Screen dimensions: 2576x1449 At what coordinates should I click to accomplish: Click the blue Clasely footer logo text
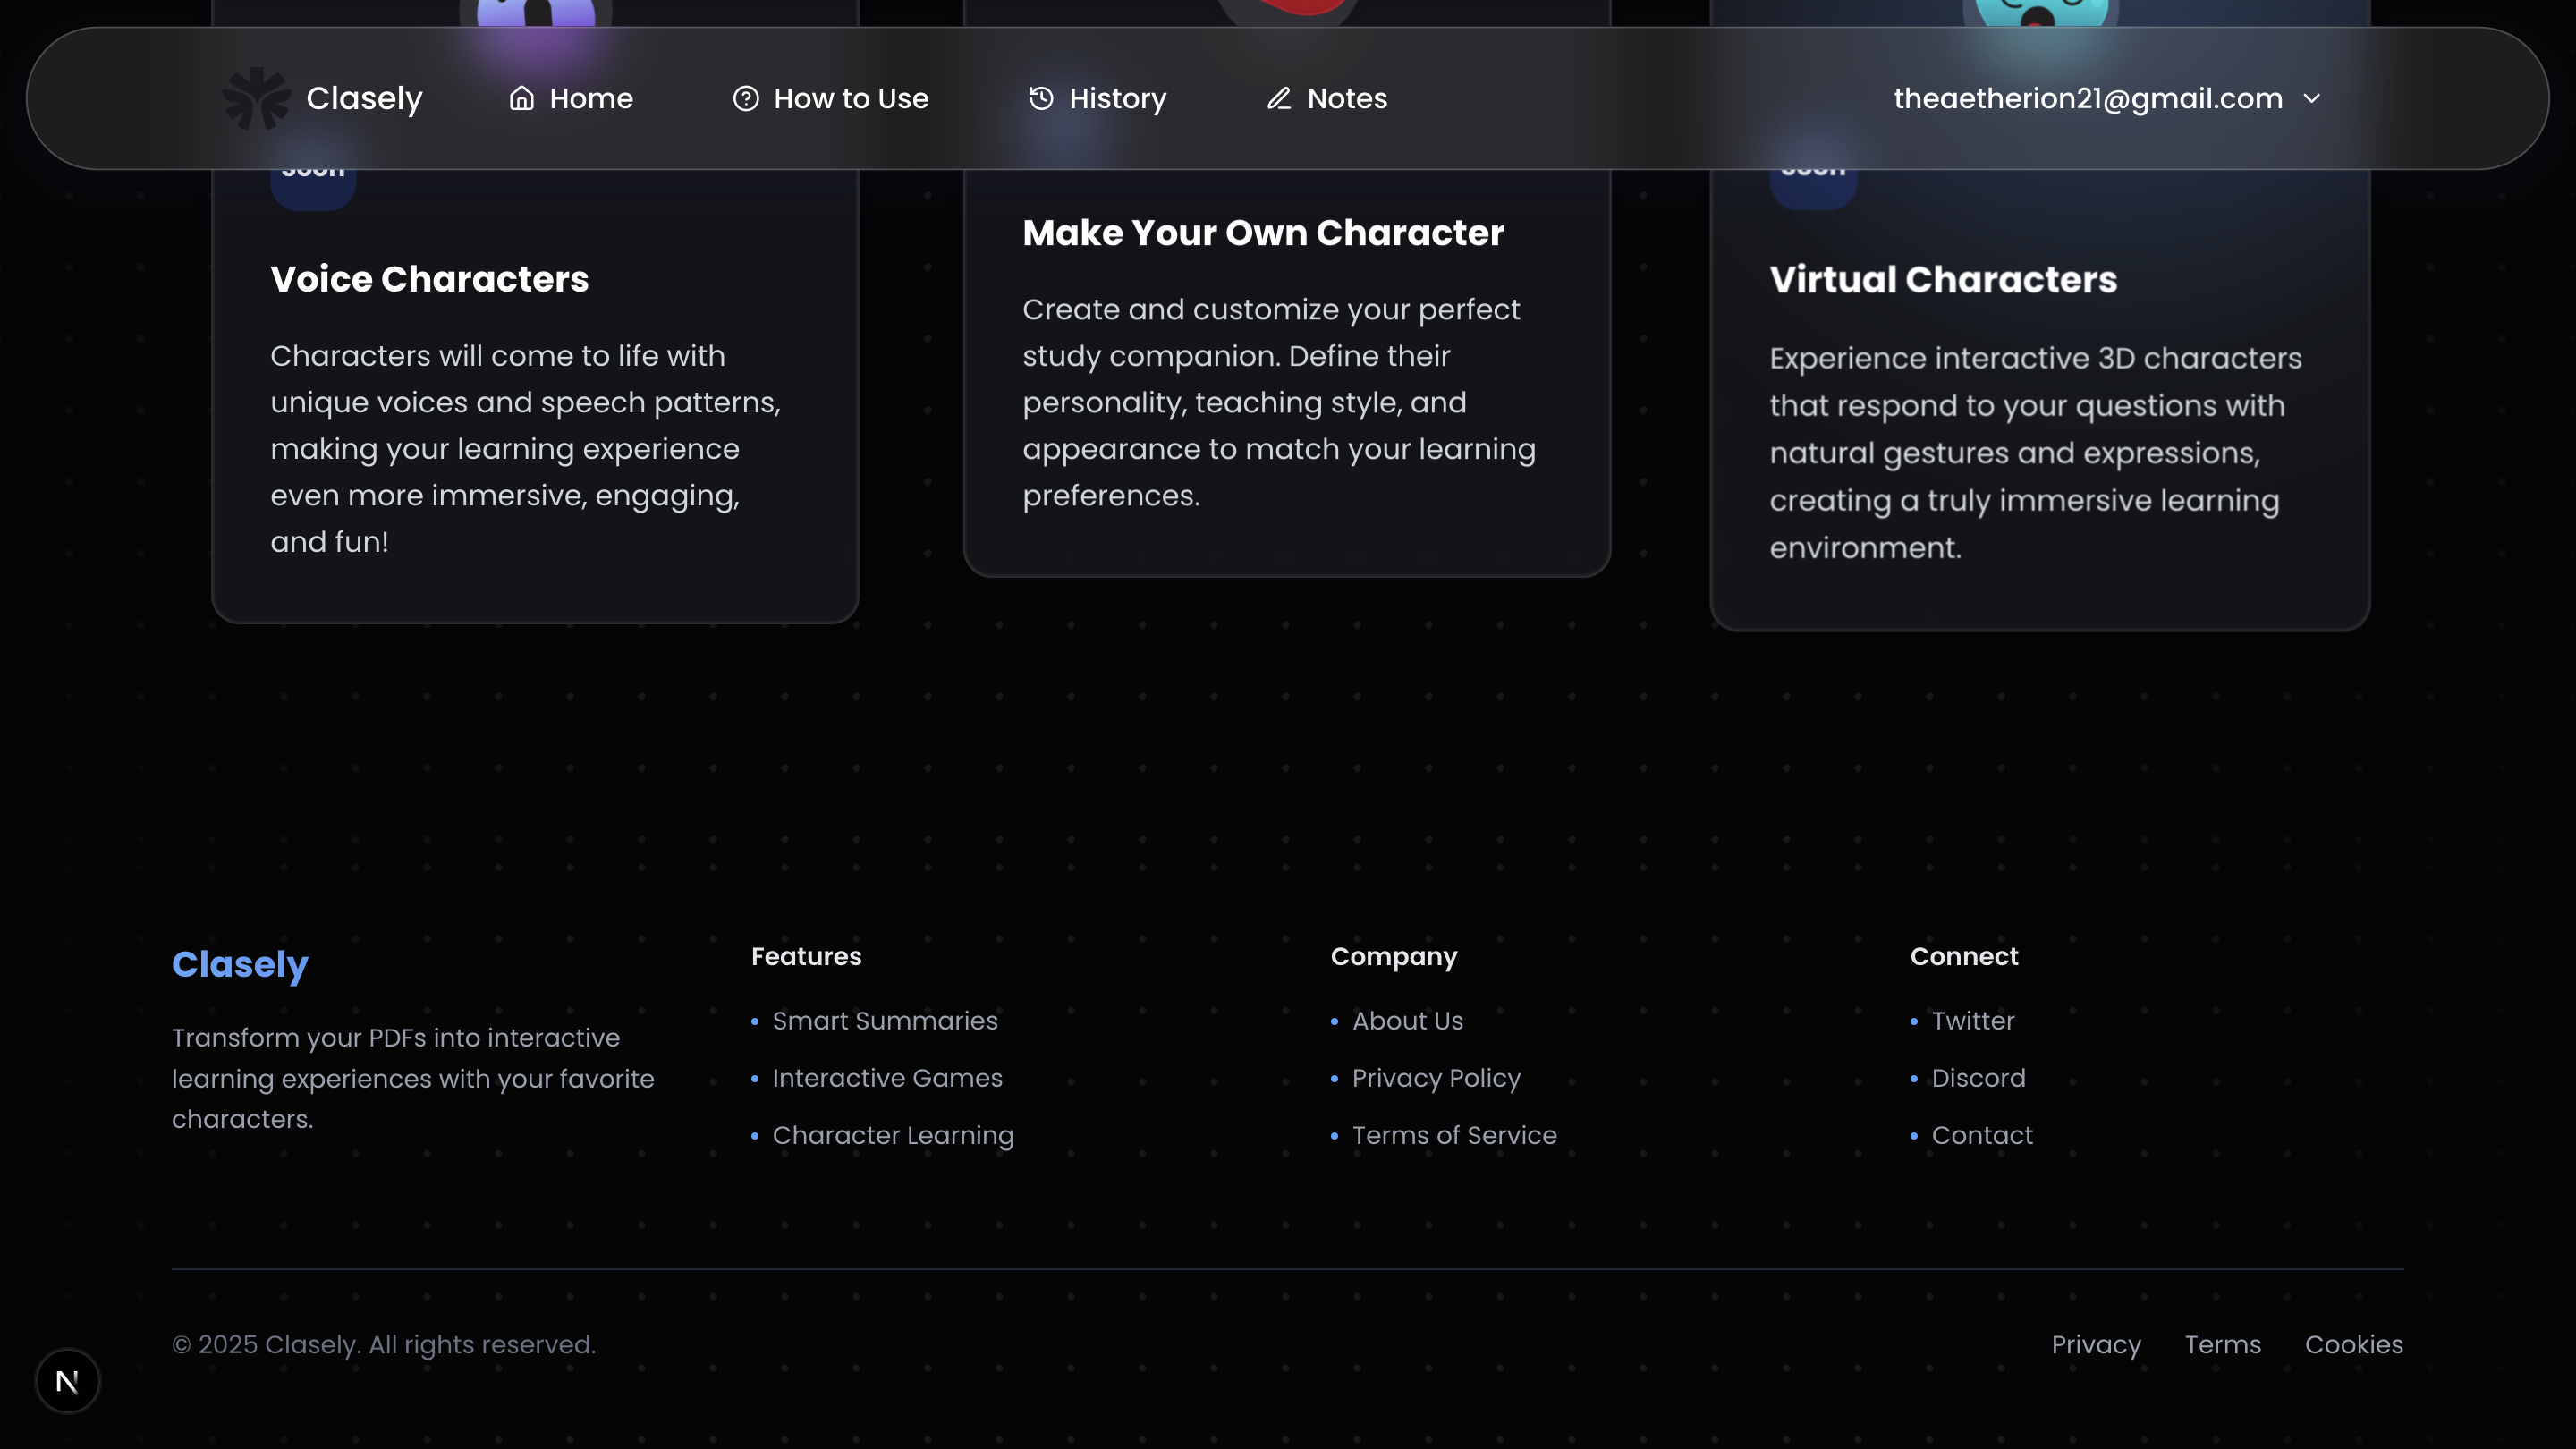(x=240, y=964)
